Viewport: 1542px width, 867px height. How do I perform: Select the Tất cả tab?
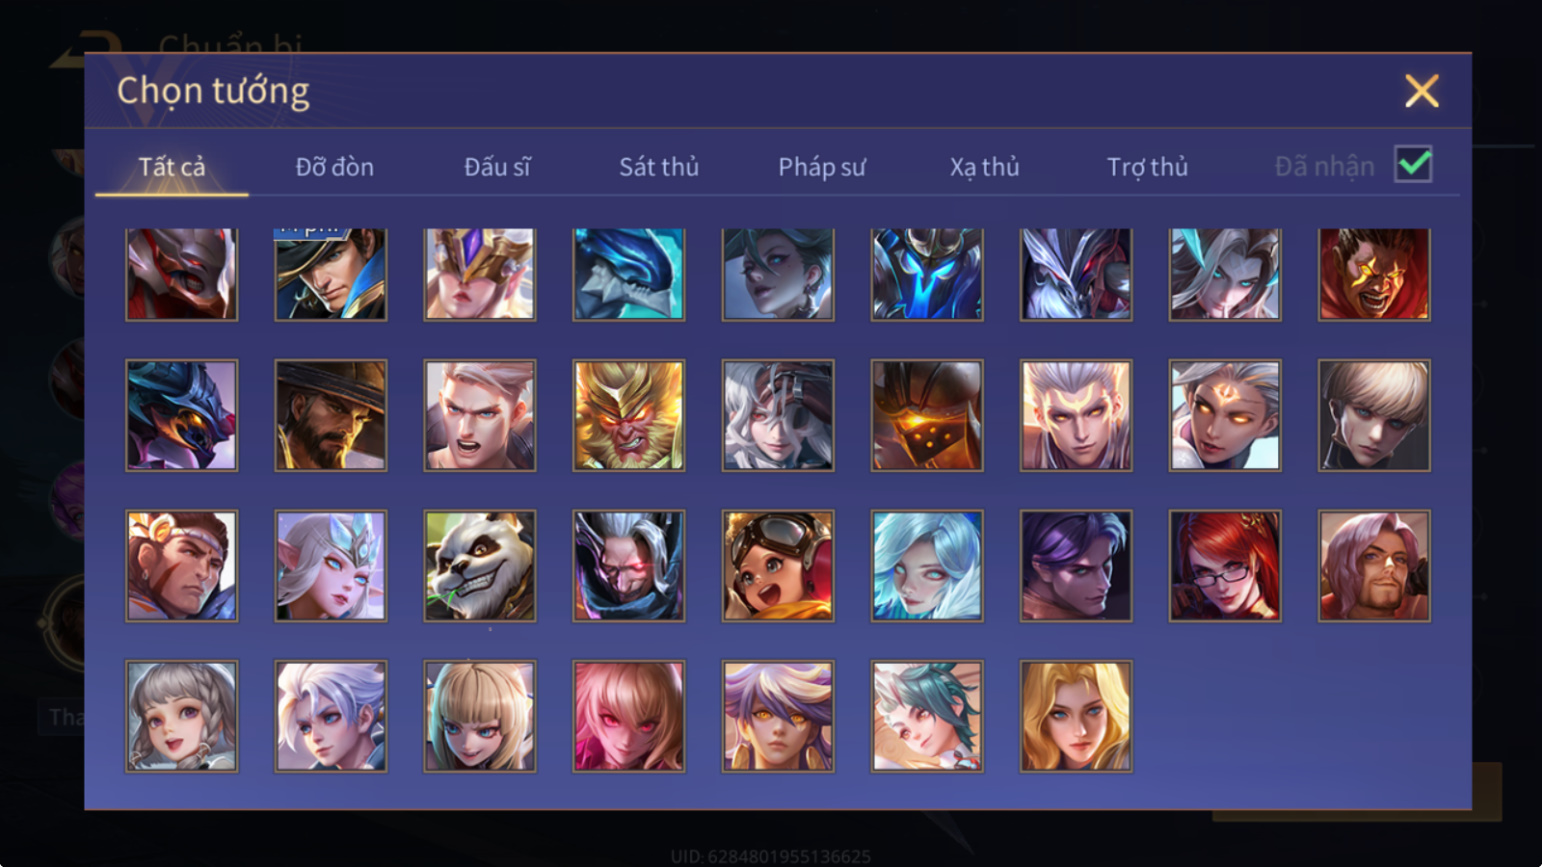(x=172, y=167)
